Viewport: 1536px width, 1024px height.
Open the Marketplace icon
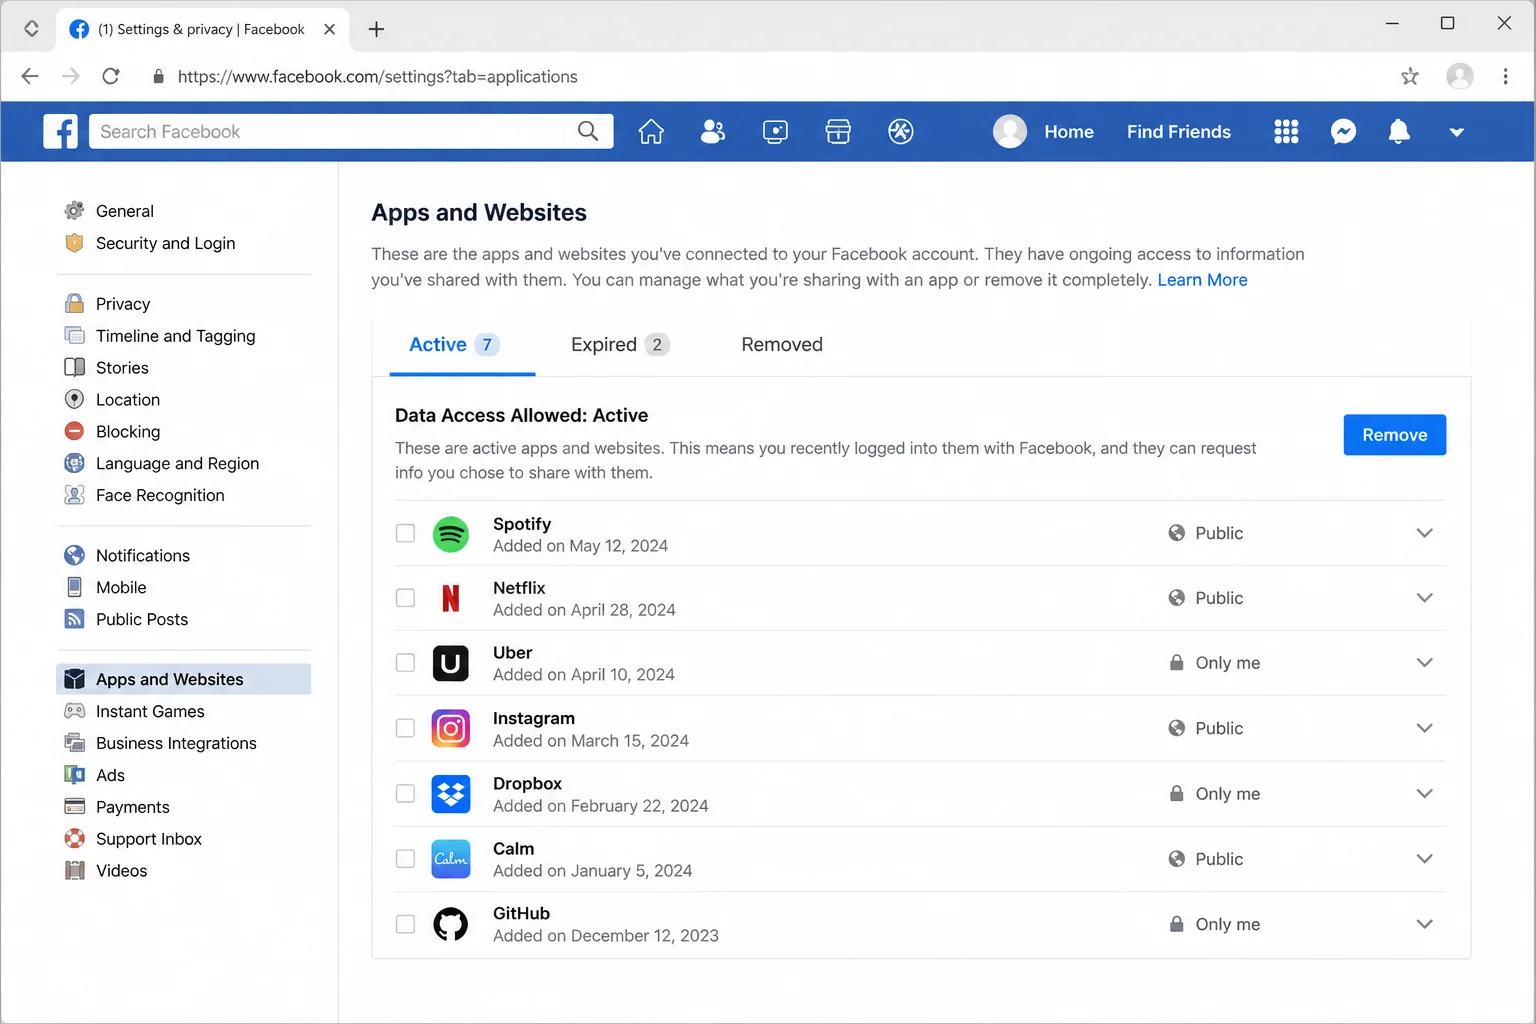pos(838,131)
